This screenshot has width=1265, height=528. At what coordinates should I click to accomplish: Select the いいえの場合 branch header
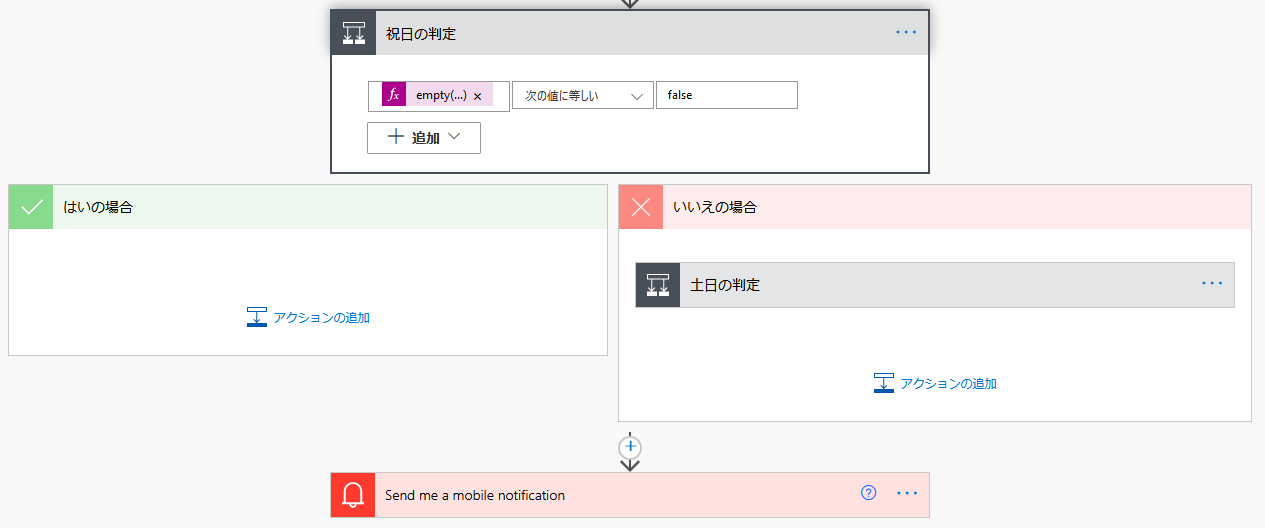pyautogui.click(x=935, y=207)
